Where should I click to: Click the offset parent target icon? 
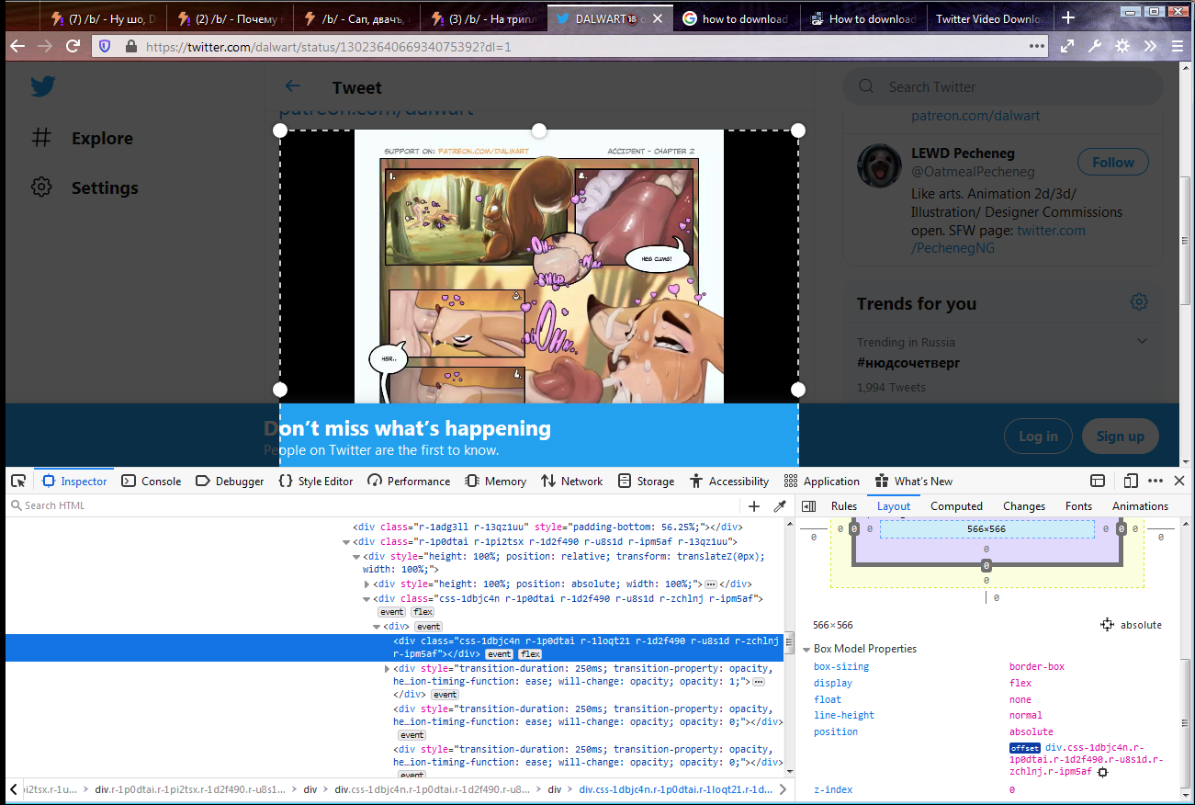(x=1103, y=772)
